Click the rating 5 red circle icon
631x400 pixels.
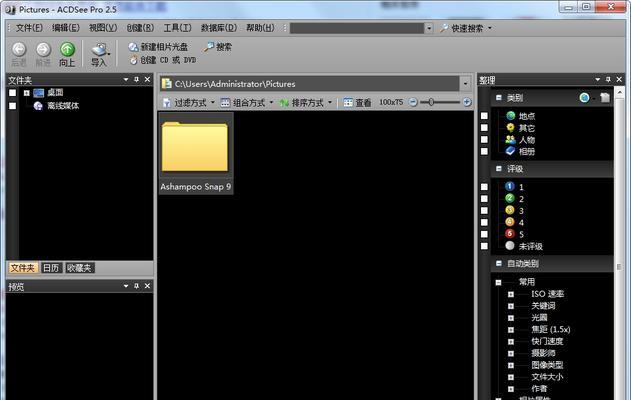click(x=510, y=234)
